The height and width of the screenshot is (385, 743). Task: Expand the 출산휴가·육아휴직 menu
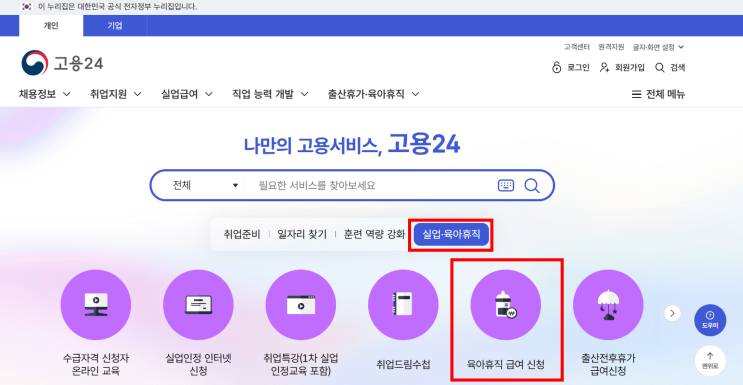(x=373, y=94)
